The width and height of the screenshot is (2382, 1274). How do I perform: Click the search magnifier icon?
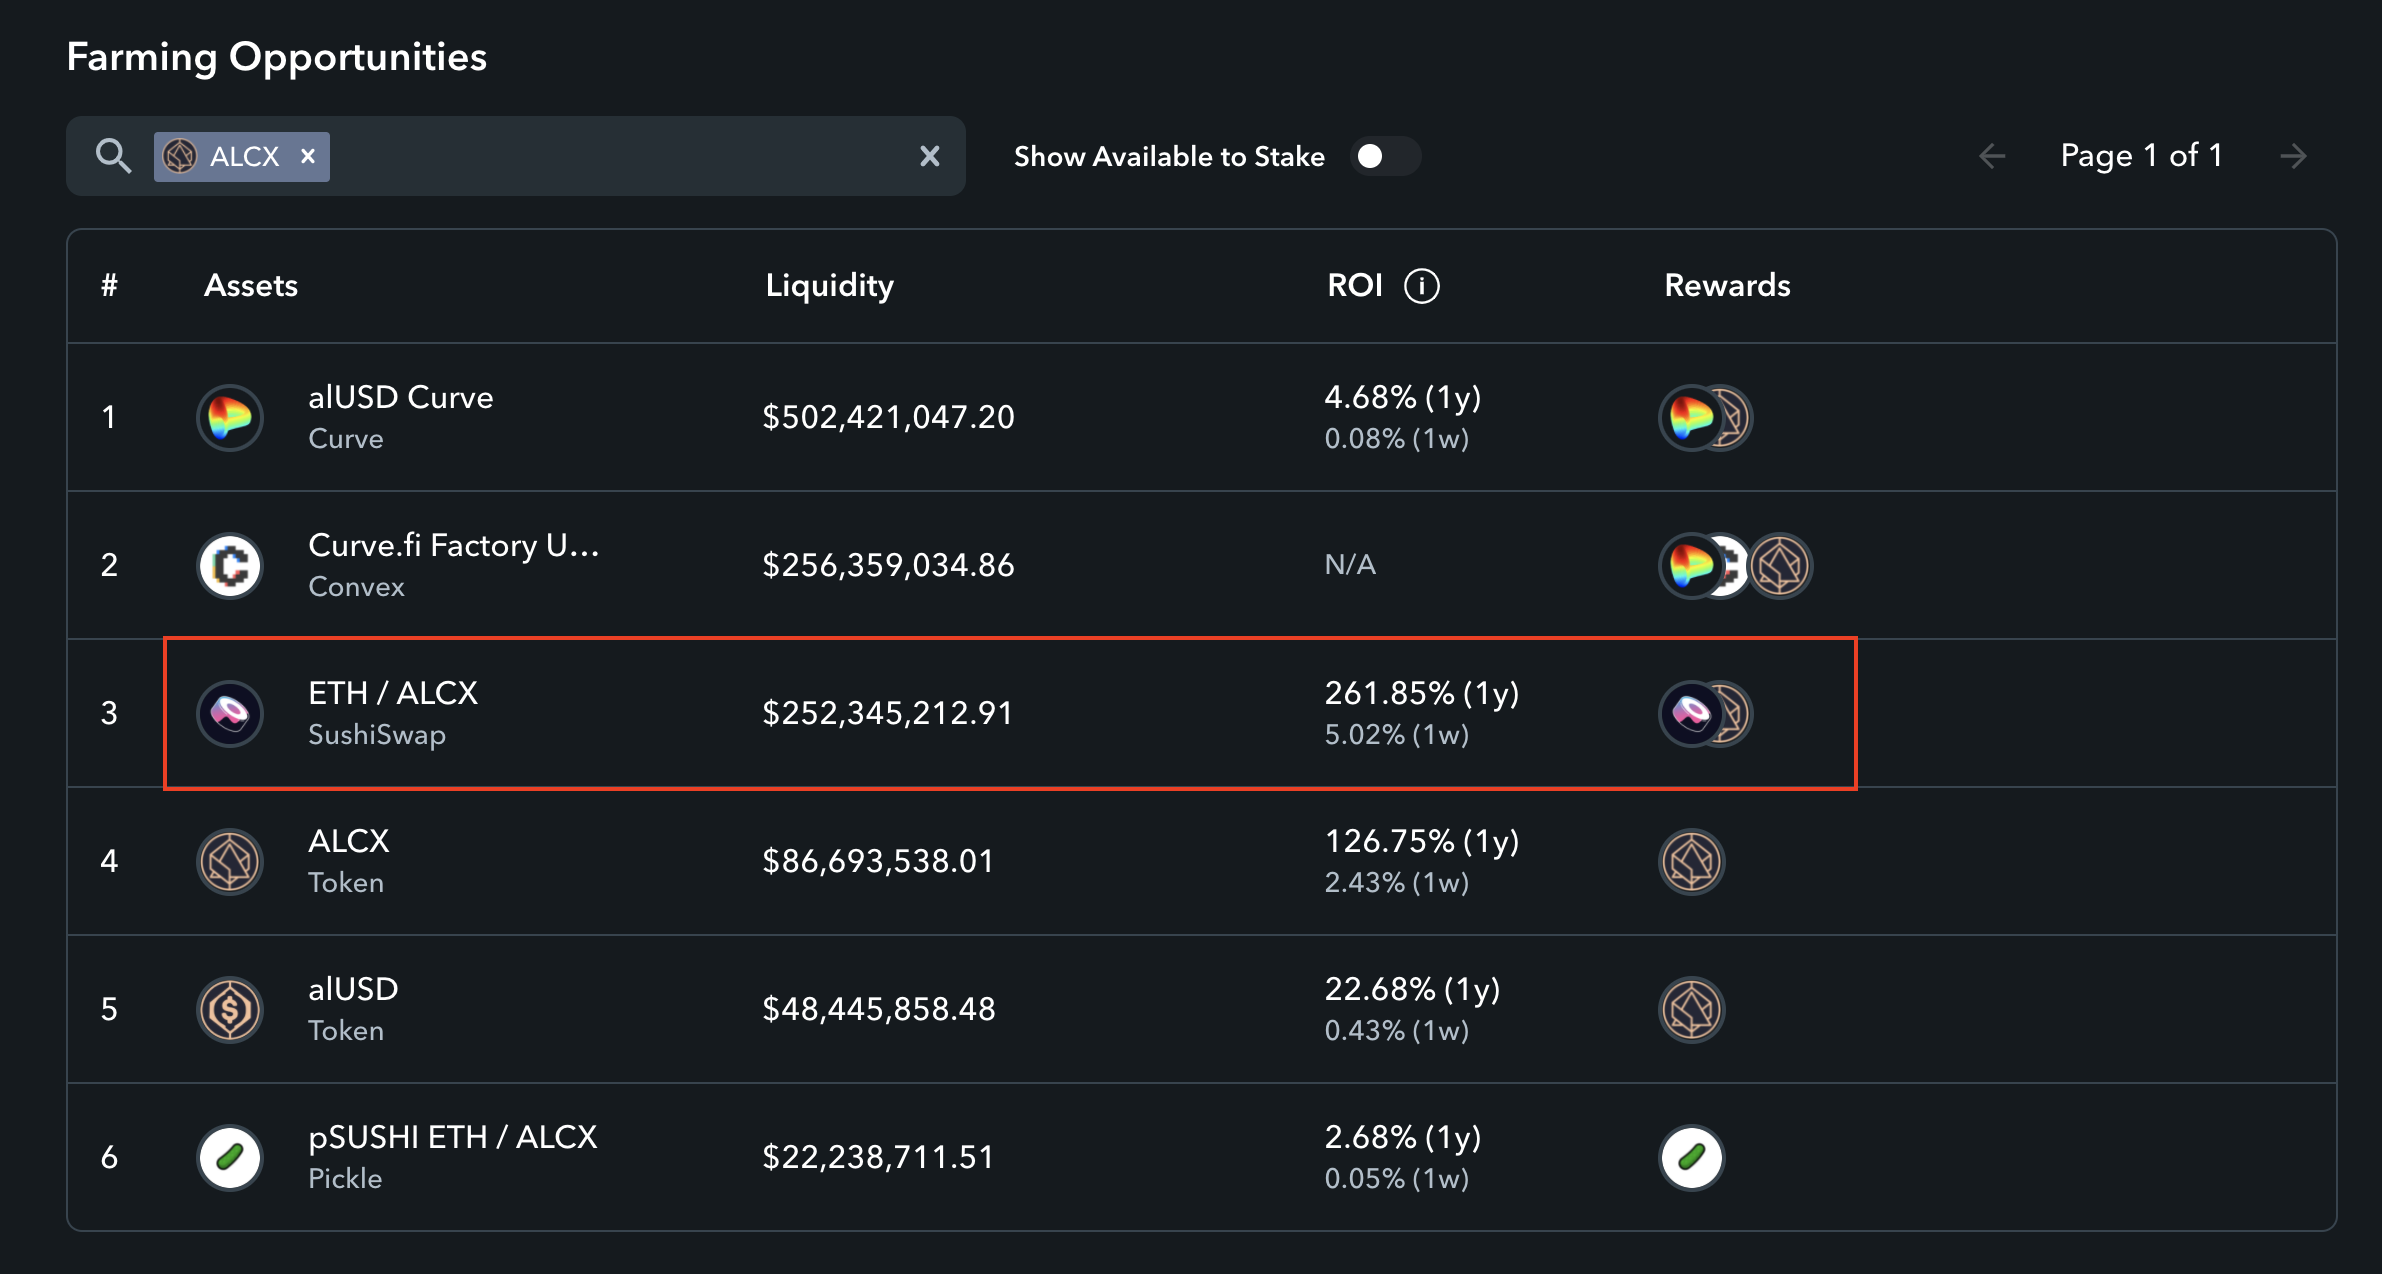click(113, 156)
